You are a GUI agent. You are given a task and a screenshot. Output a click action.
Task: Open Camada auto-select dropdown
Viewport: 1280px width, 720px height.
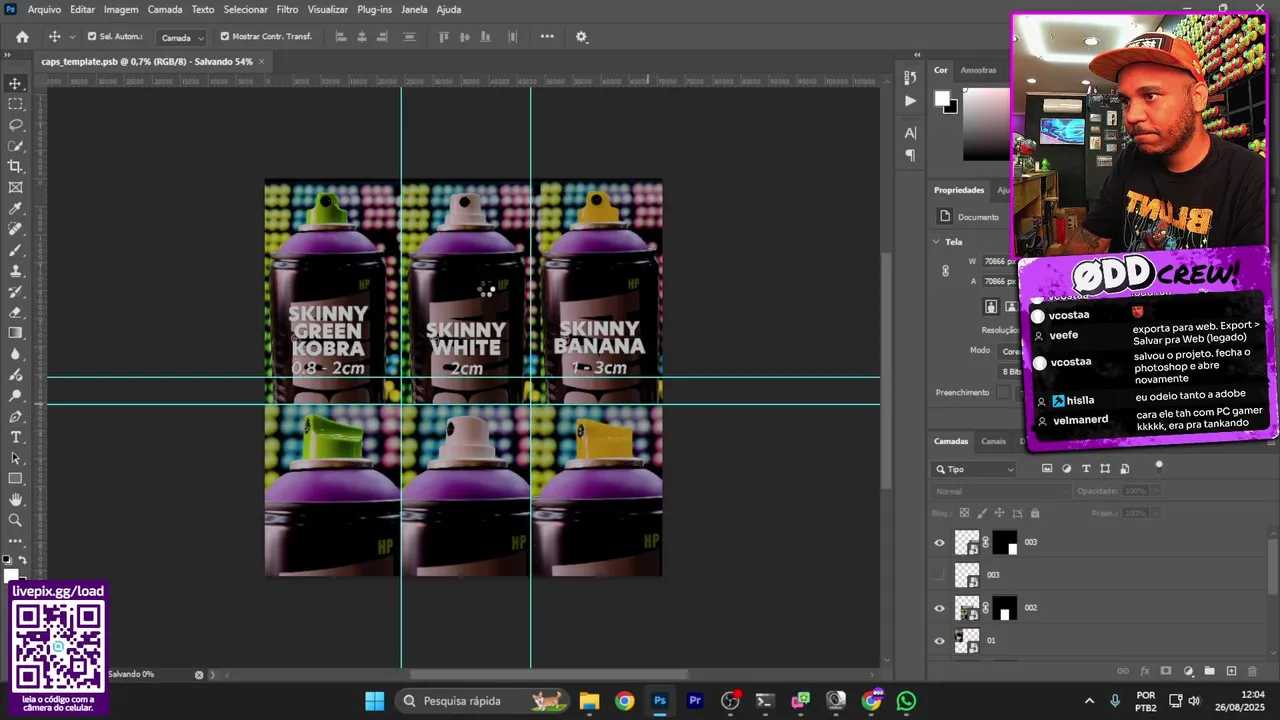(x=181, y=37)
